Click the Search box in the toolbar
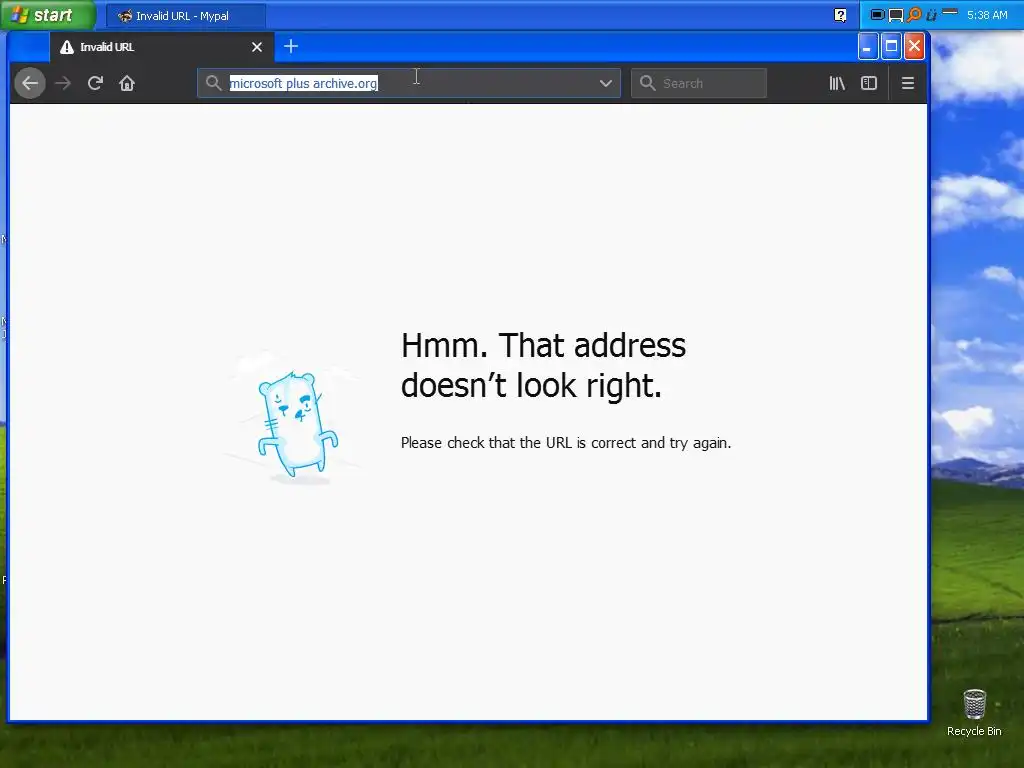The height and width of the screenshot is (768, 1024). coord(699,84)
